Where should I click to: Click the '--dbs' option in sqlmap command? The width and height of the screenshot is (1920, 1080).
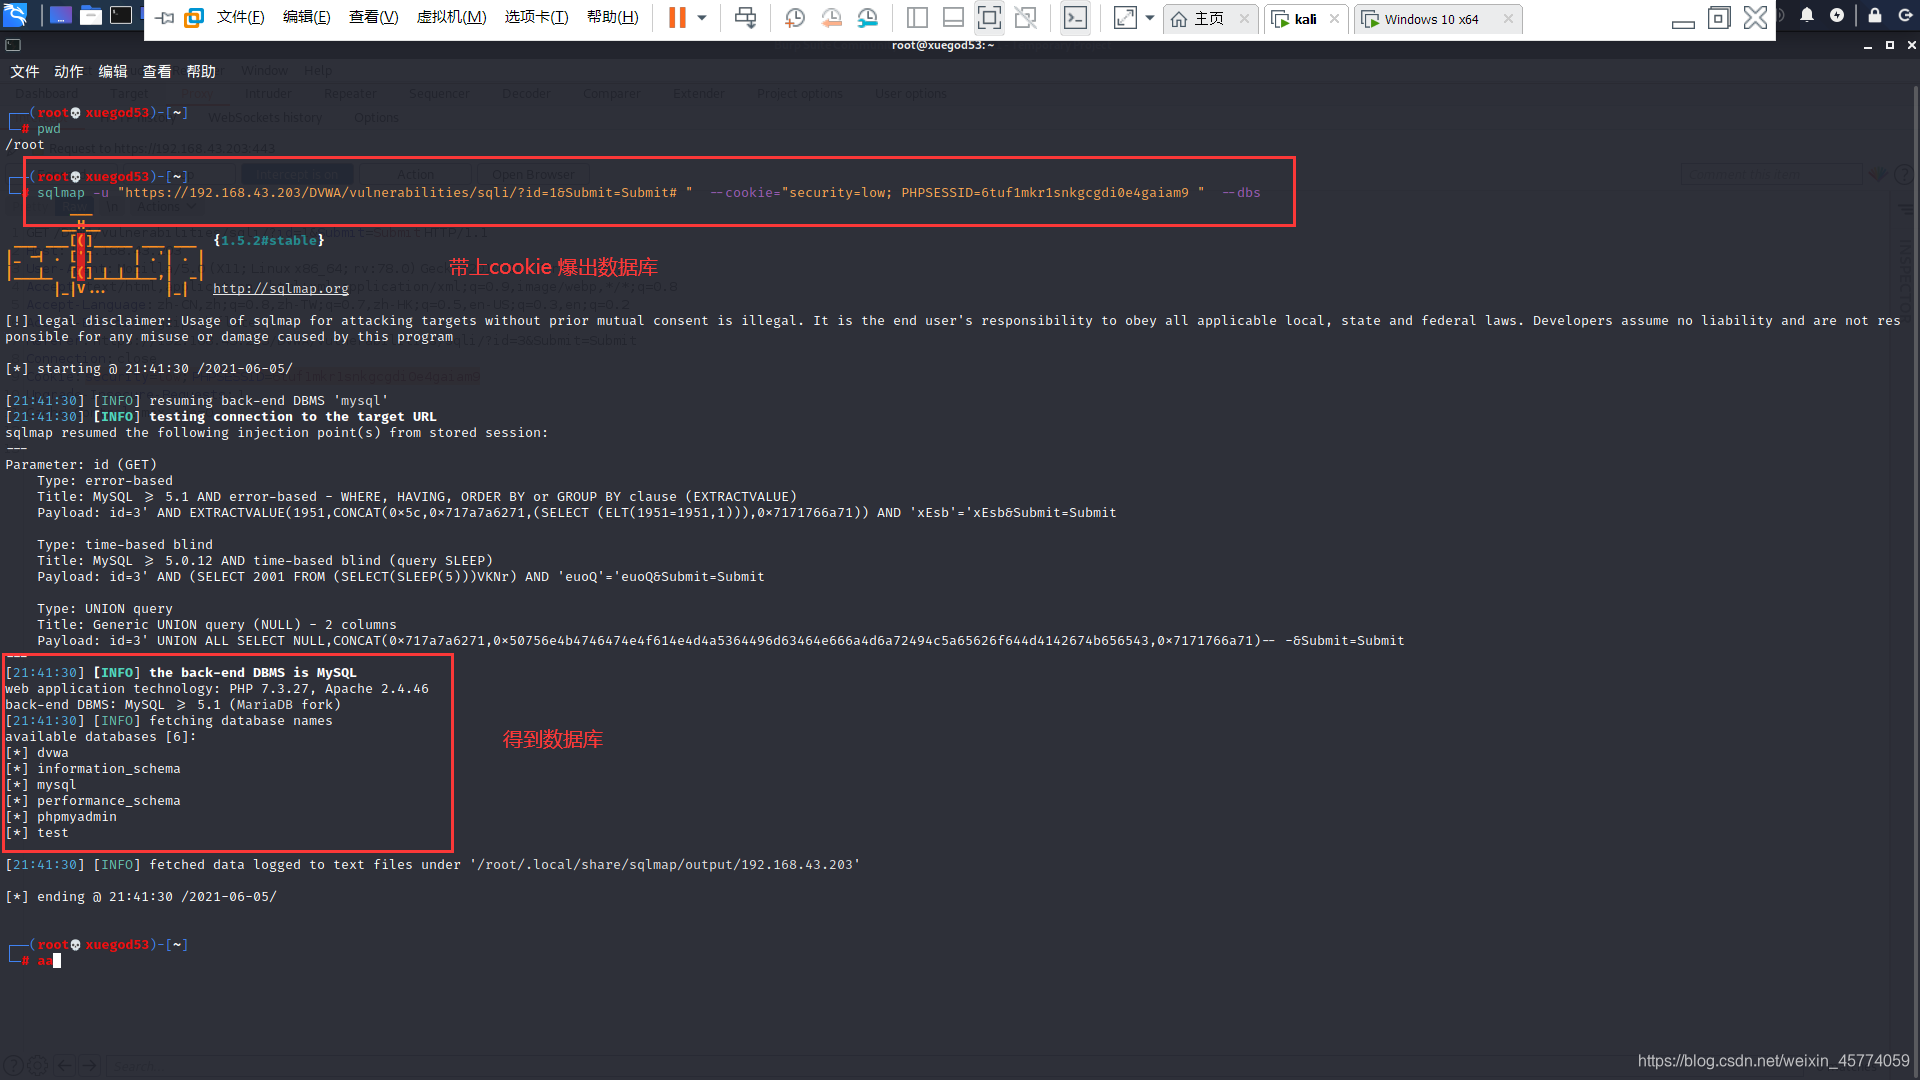click(x=1241, y=193)
